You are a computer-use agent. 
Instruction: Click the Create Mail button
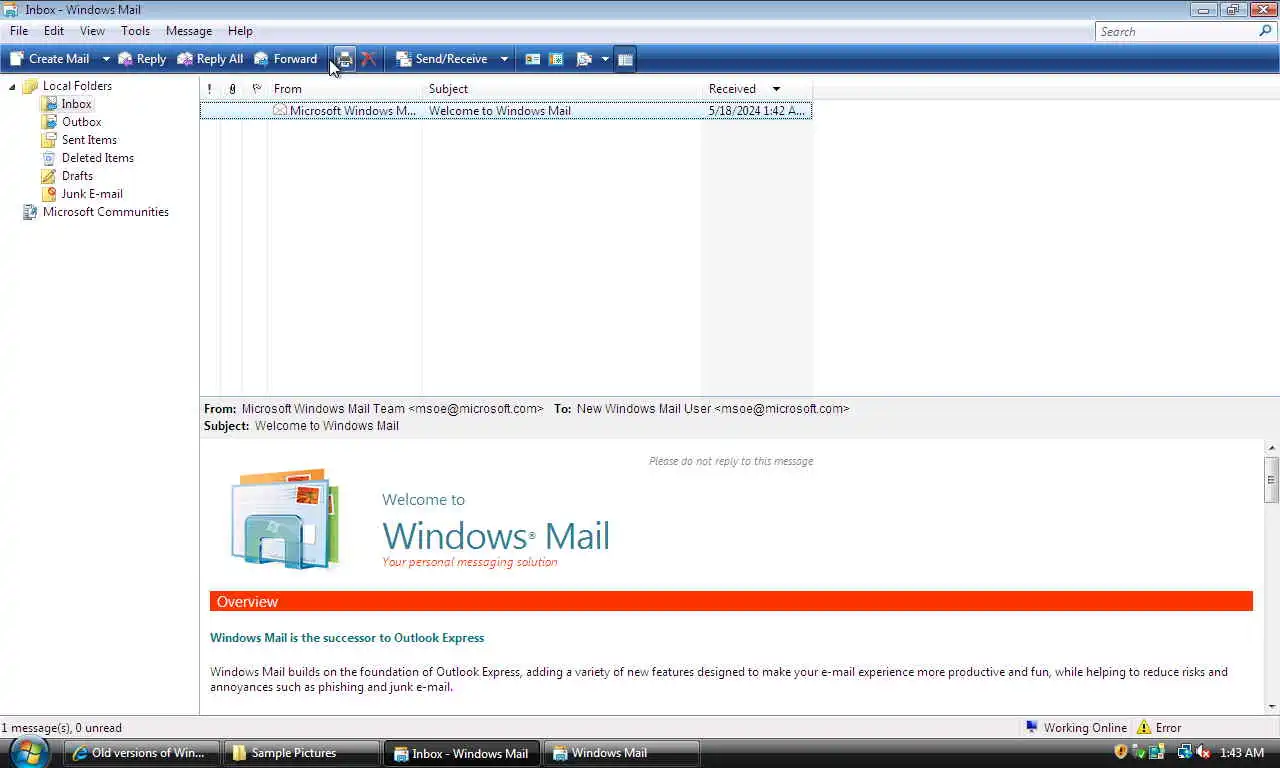50,59
